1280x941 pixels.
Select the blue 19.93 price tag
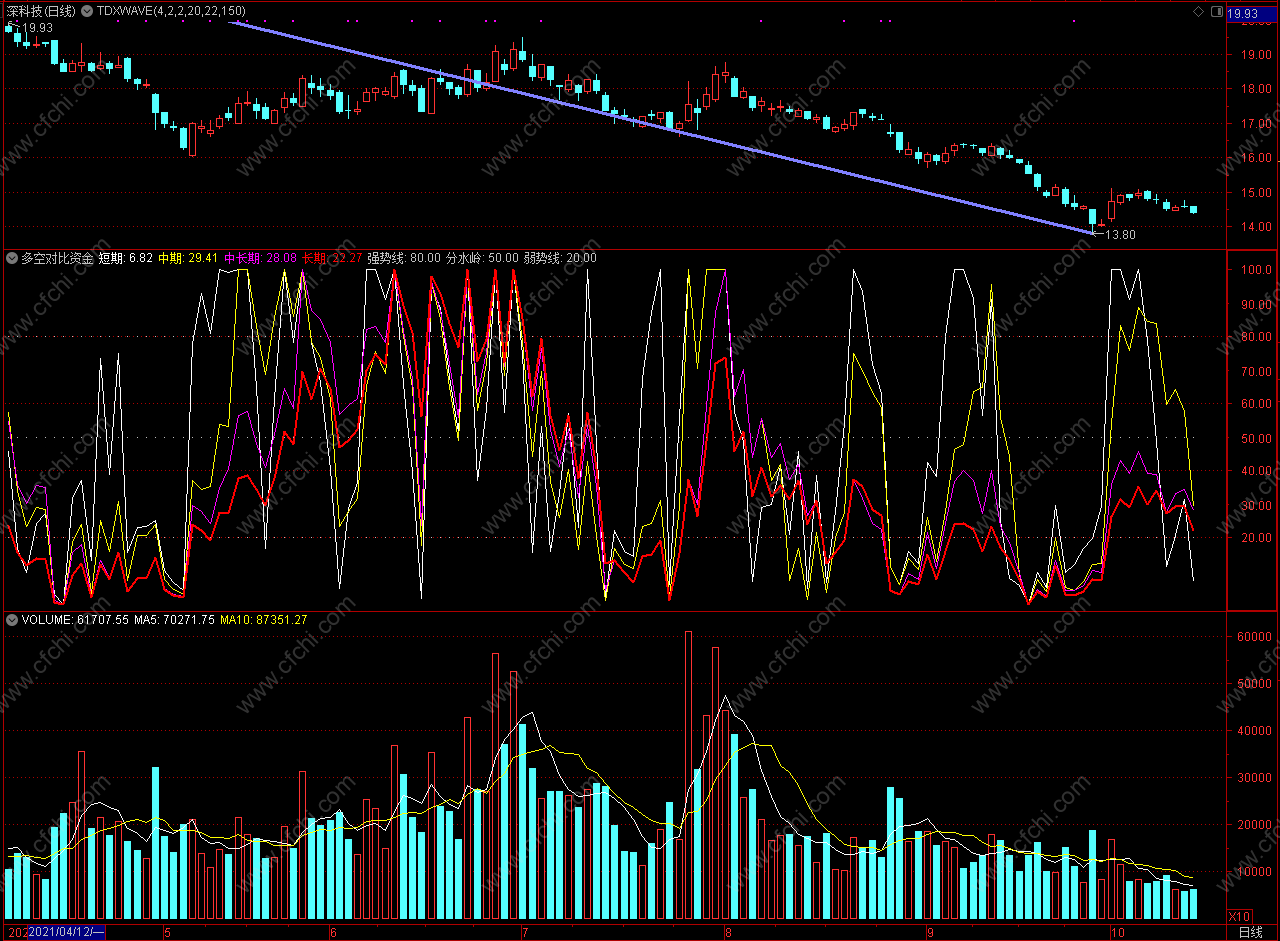[1243, 13]
